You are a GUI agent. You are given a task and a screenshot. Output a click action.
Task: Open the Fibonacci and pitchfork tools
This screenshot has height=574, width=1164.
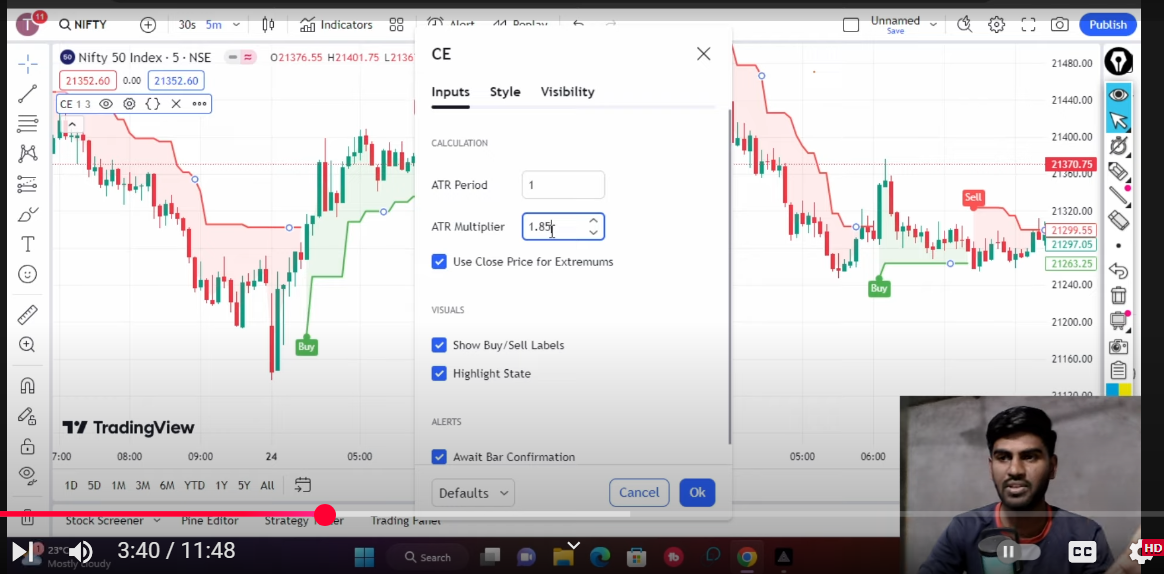[27, 123]
